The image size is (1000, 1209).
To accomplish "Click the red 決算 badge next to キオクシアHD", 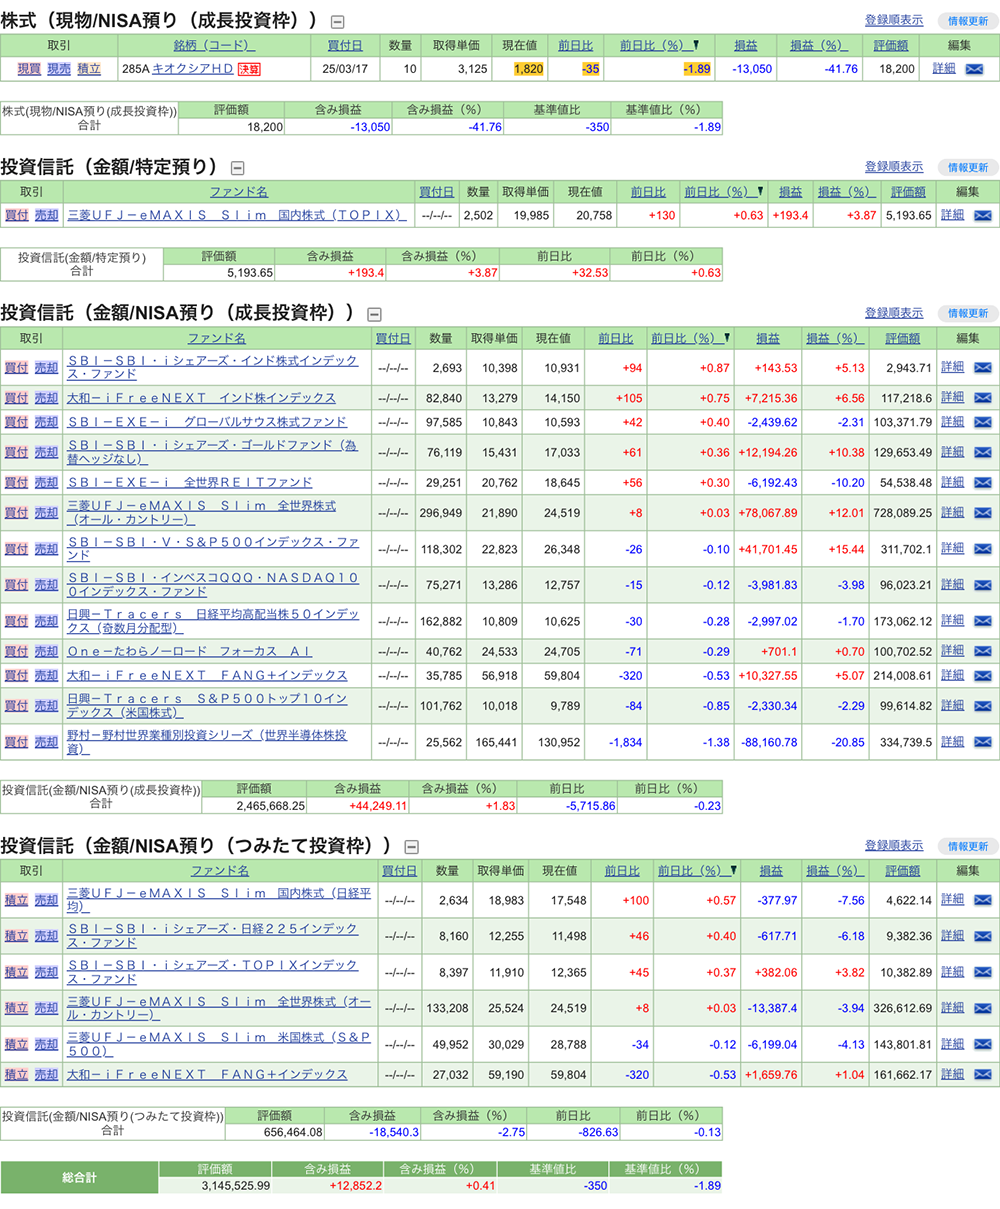I will click(x=249, y=69).
